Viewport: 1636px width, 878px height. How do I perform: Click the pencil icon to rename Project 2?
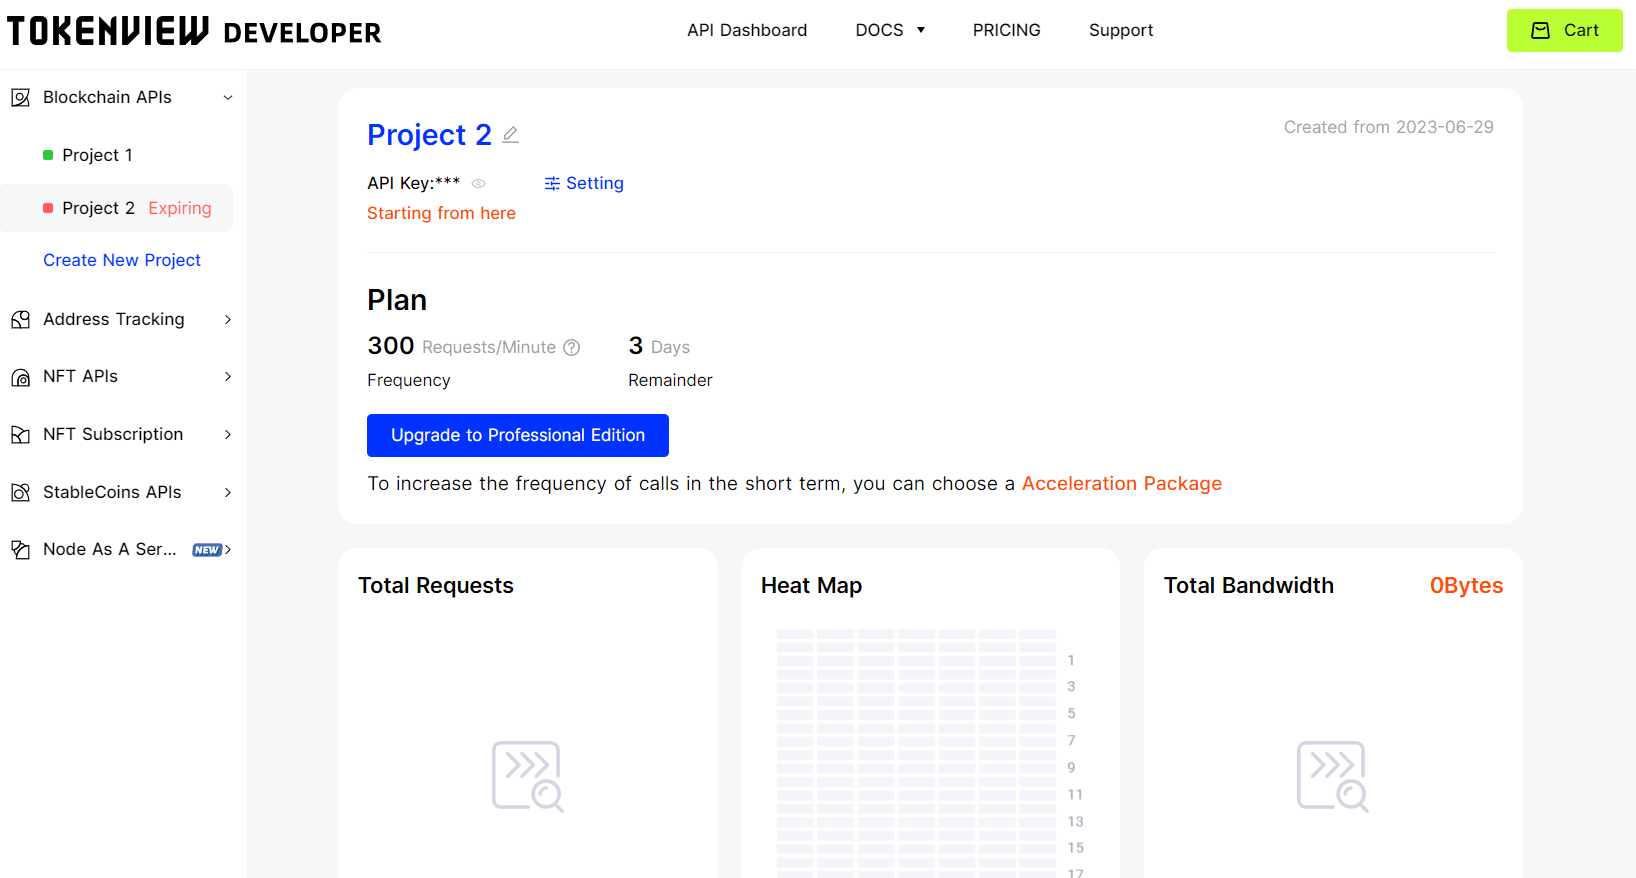coord(510,134)
